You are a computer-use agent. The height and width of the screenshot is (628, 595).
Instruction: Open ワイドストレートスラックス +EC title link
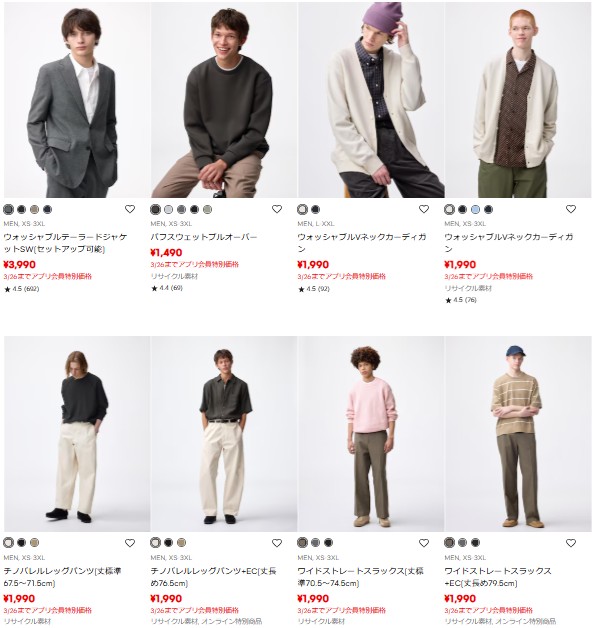pyautogui.click(x=498, y=577)
